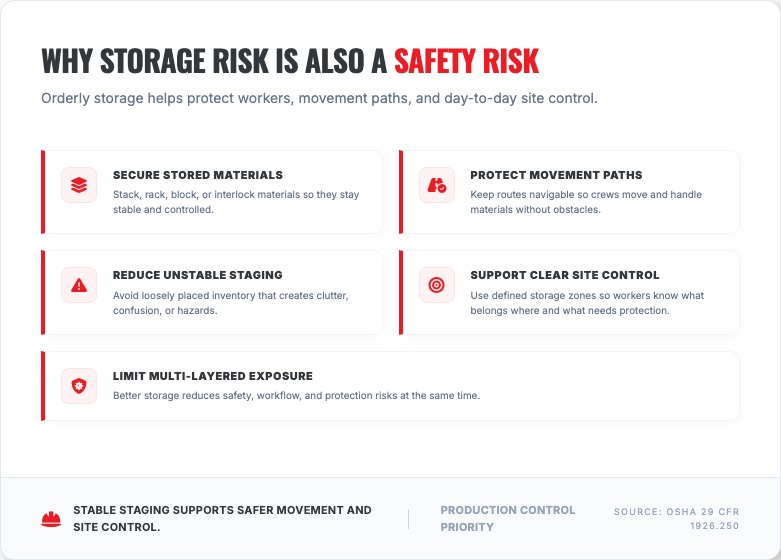The height and width of the screenshot is (560, 781).
Task: Click the target bullseye icon
Action: [436, 285]
